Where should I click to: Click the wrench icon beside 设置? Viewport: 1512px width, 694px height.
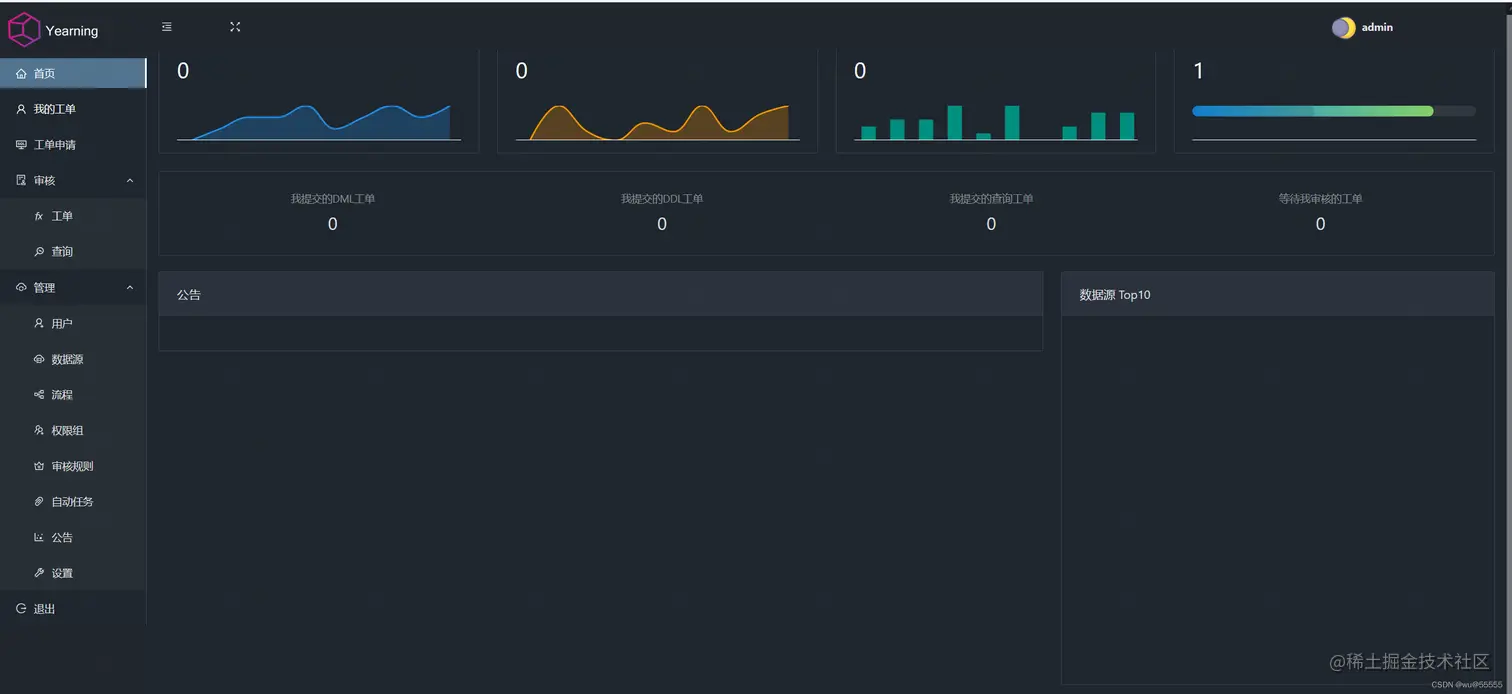click(x=39, y=573)
